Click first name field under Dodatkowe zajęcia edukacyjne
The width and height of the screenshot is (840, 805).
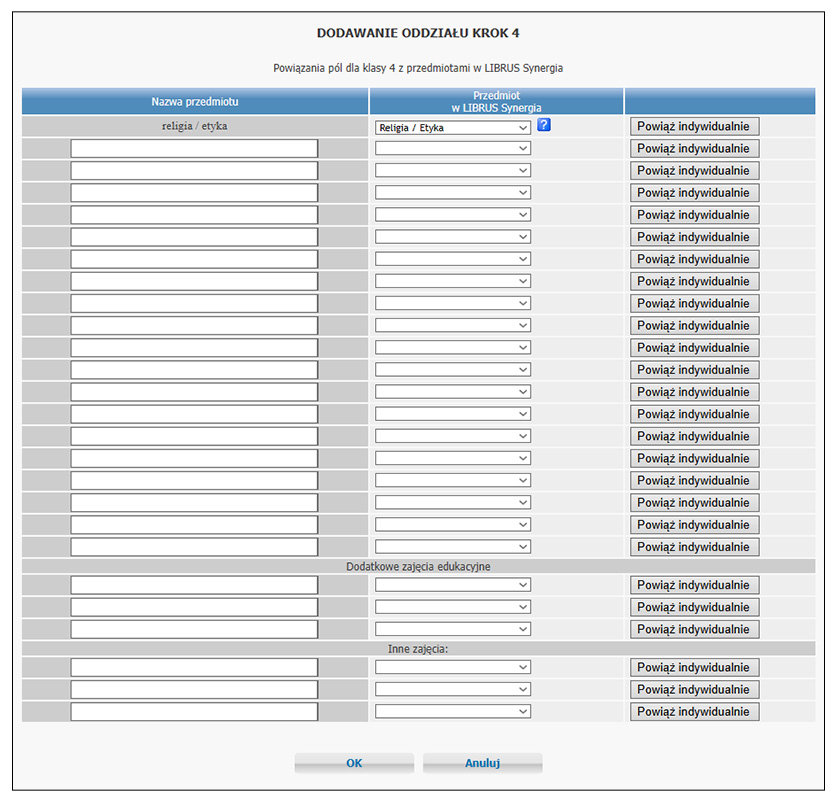tap(194, 585)
